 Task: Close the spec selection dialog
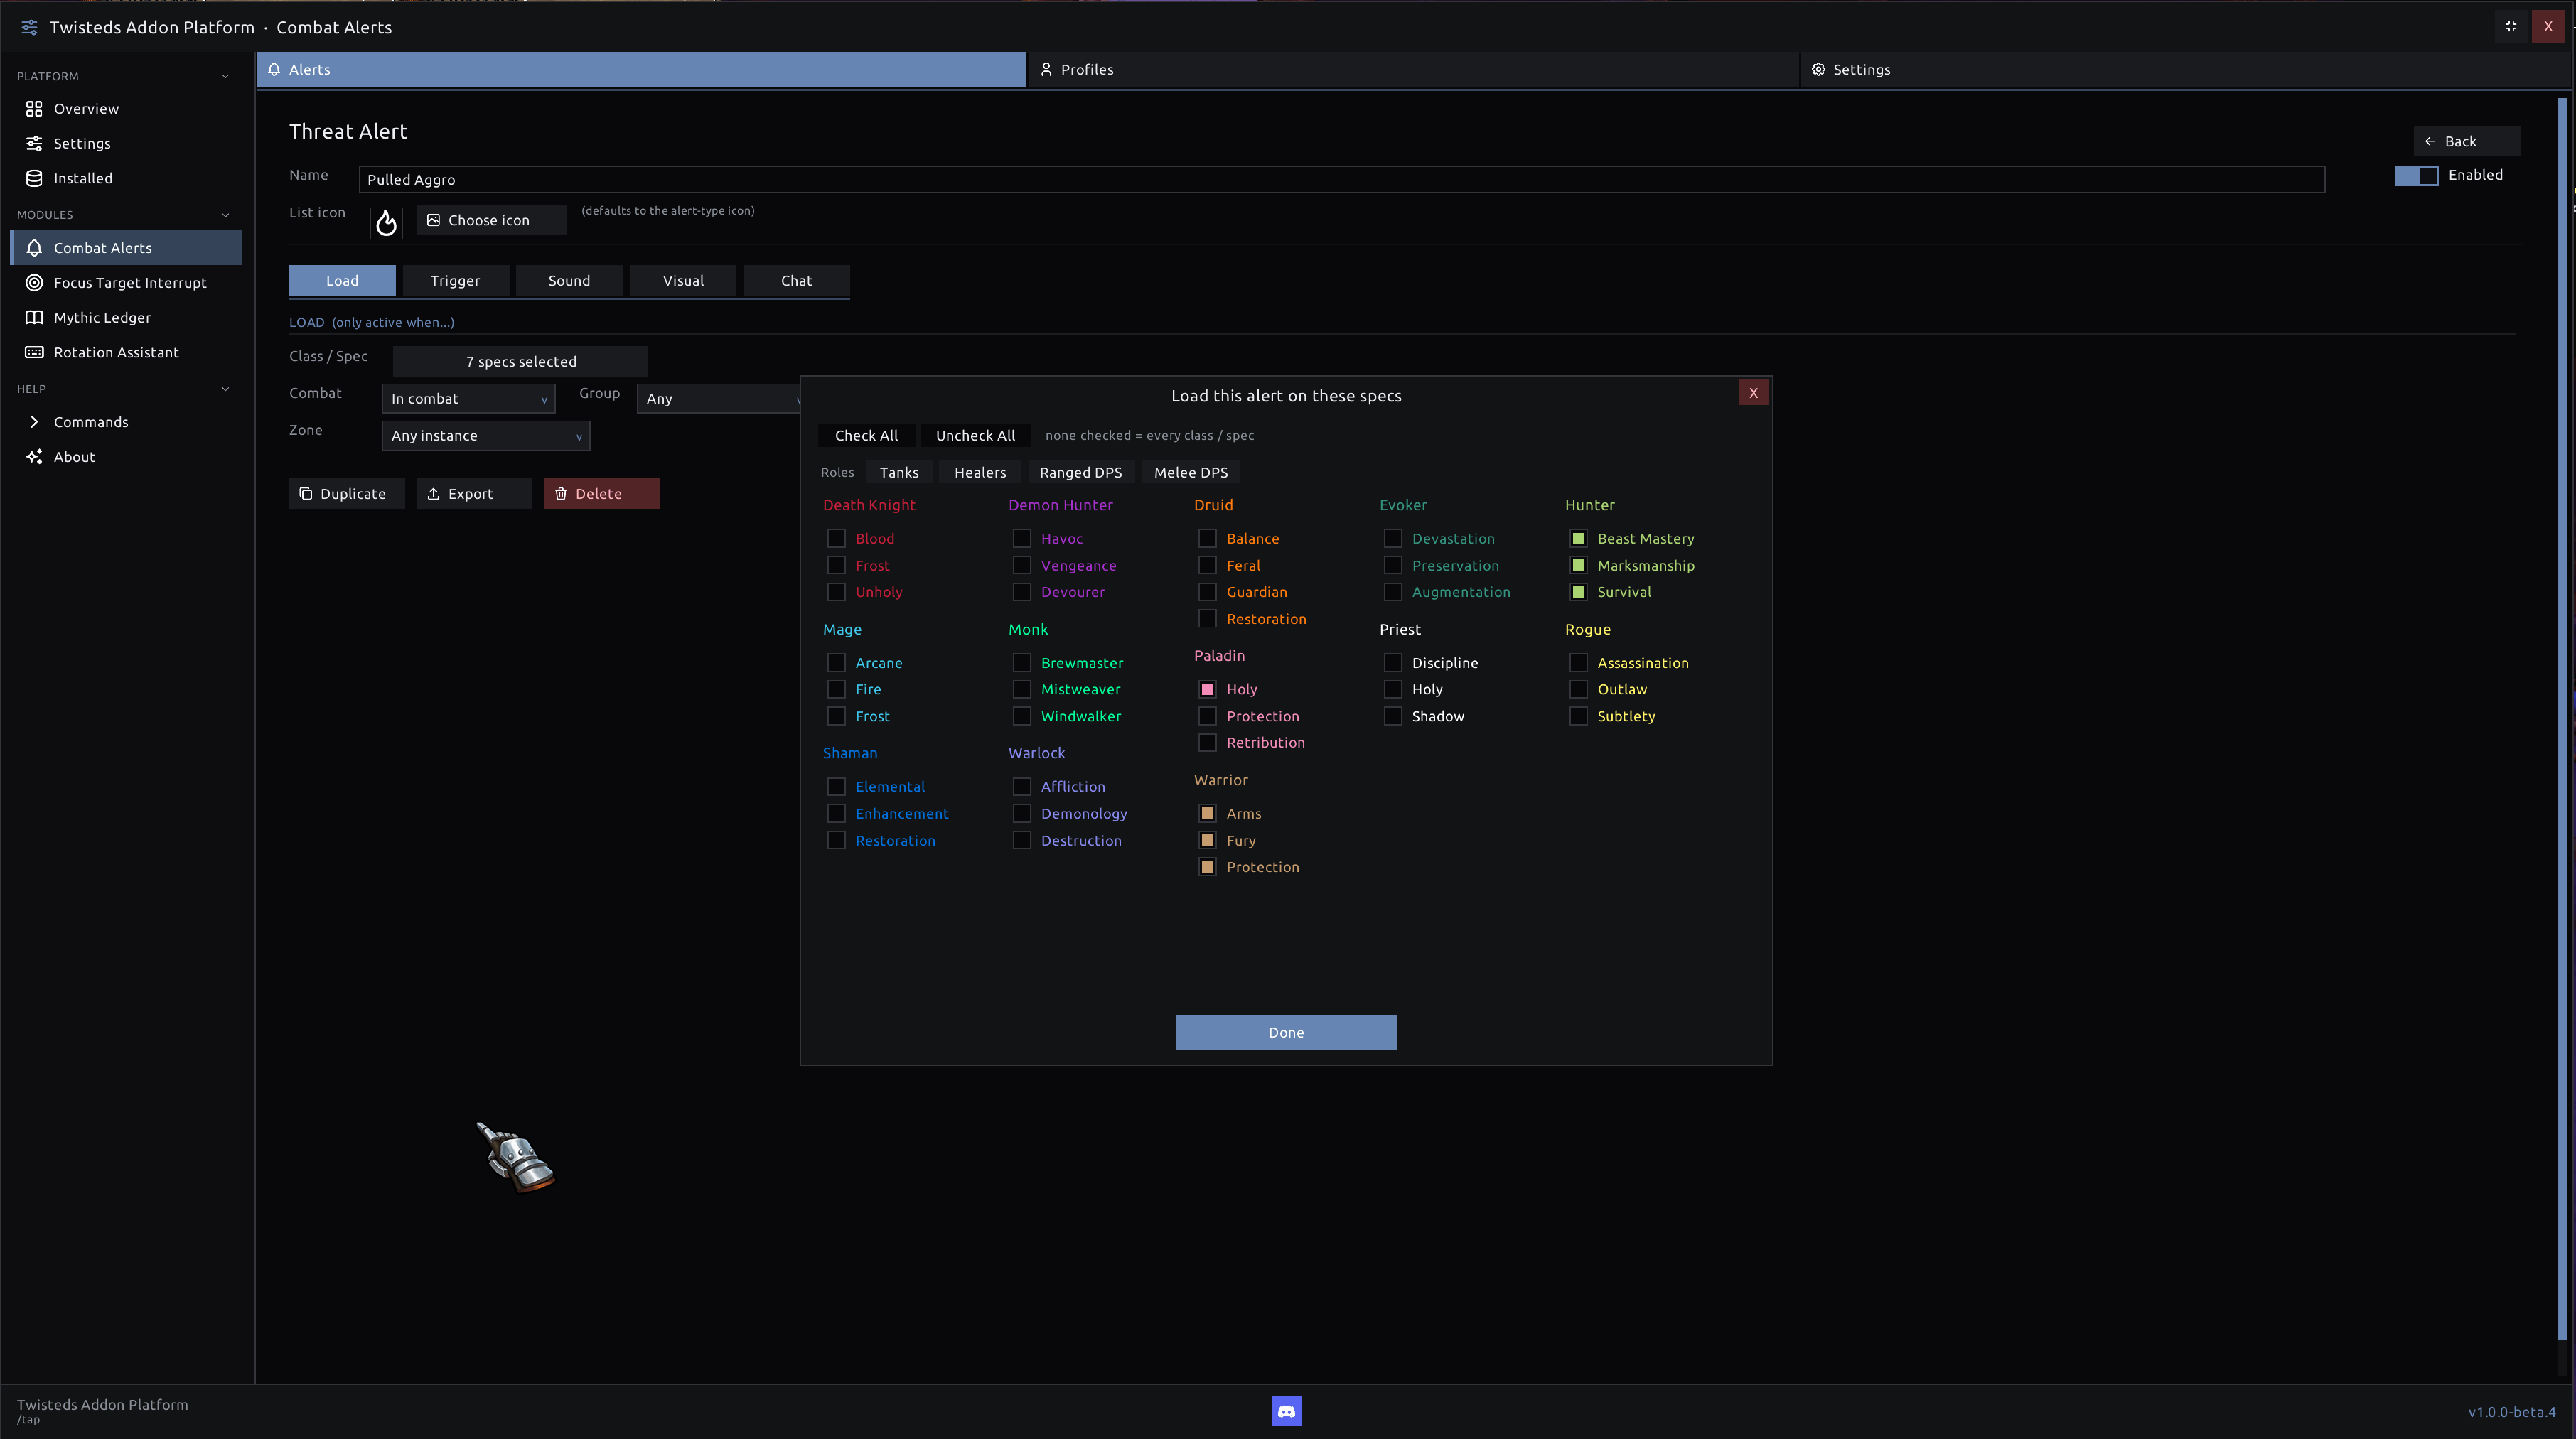(1753, 393)
